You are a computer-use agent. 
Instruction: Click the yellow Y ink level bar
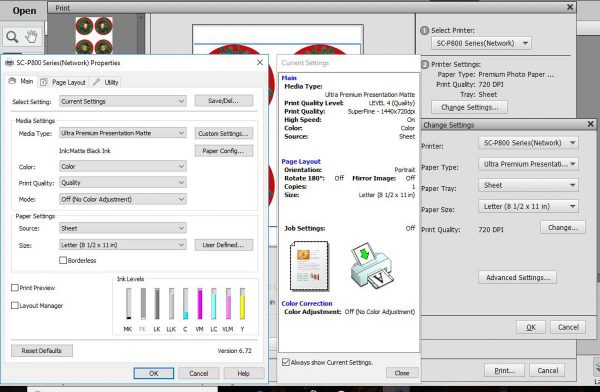[x=242, y=304]
